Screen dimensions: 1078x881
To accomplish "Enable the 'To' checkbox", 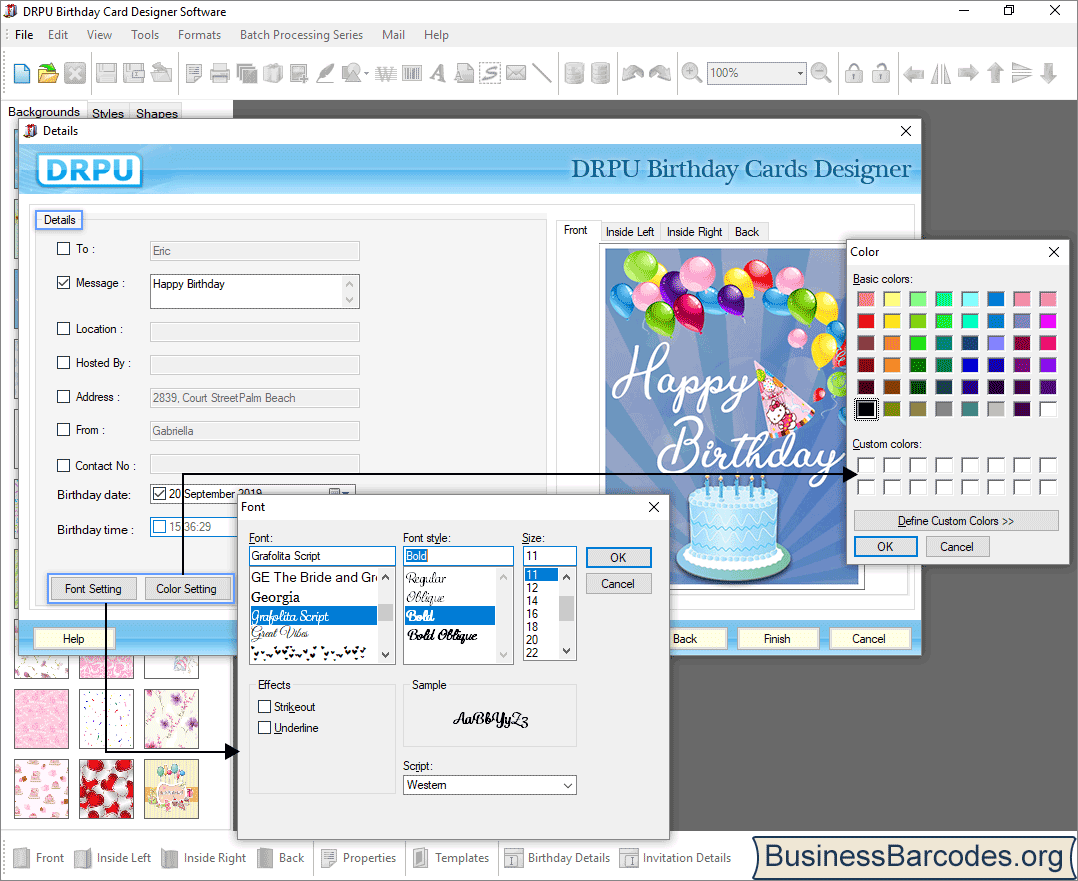I will (x=63, y=249).
